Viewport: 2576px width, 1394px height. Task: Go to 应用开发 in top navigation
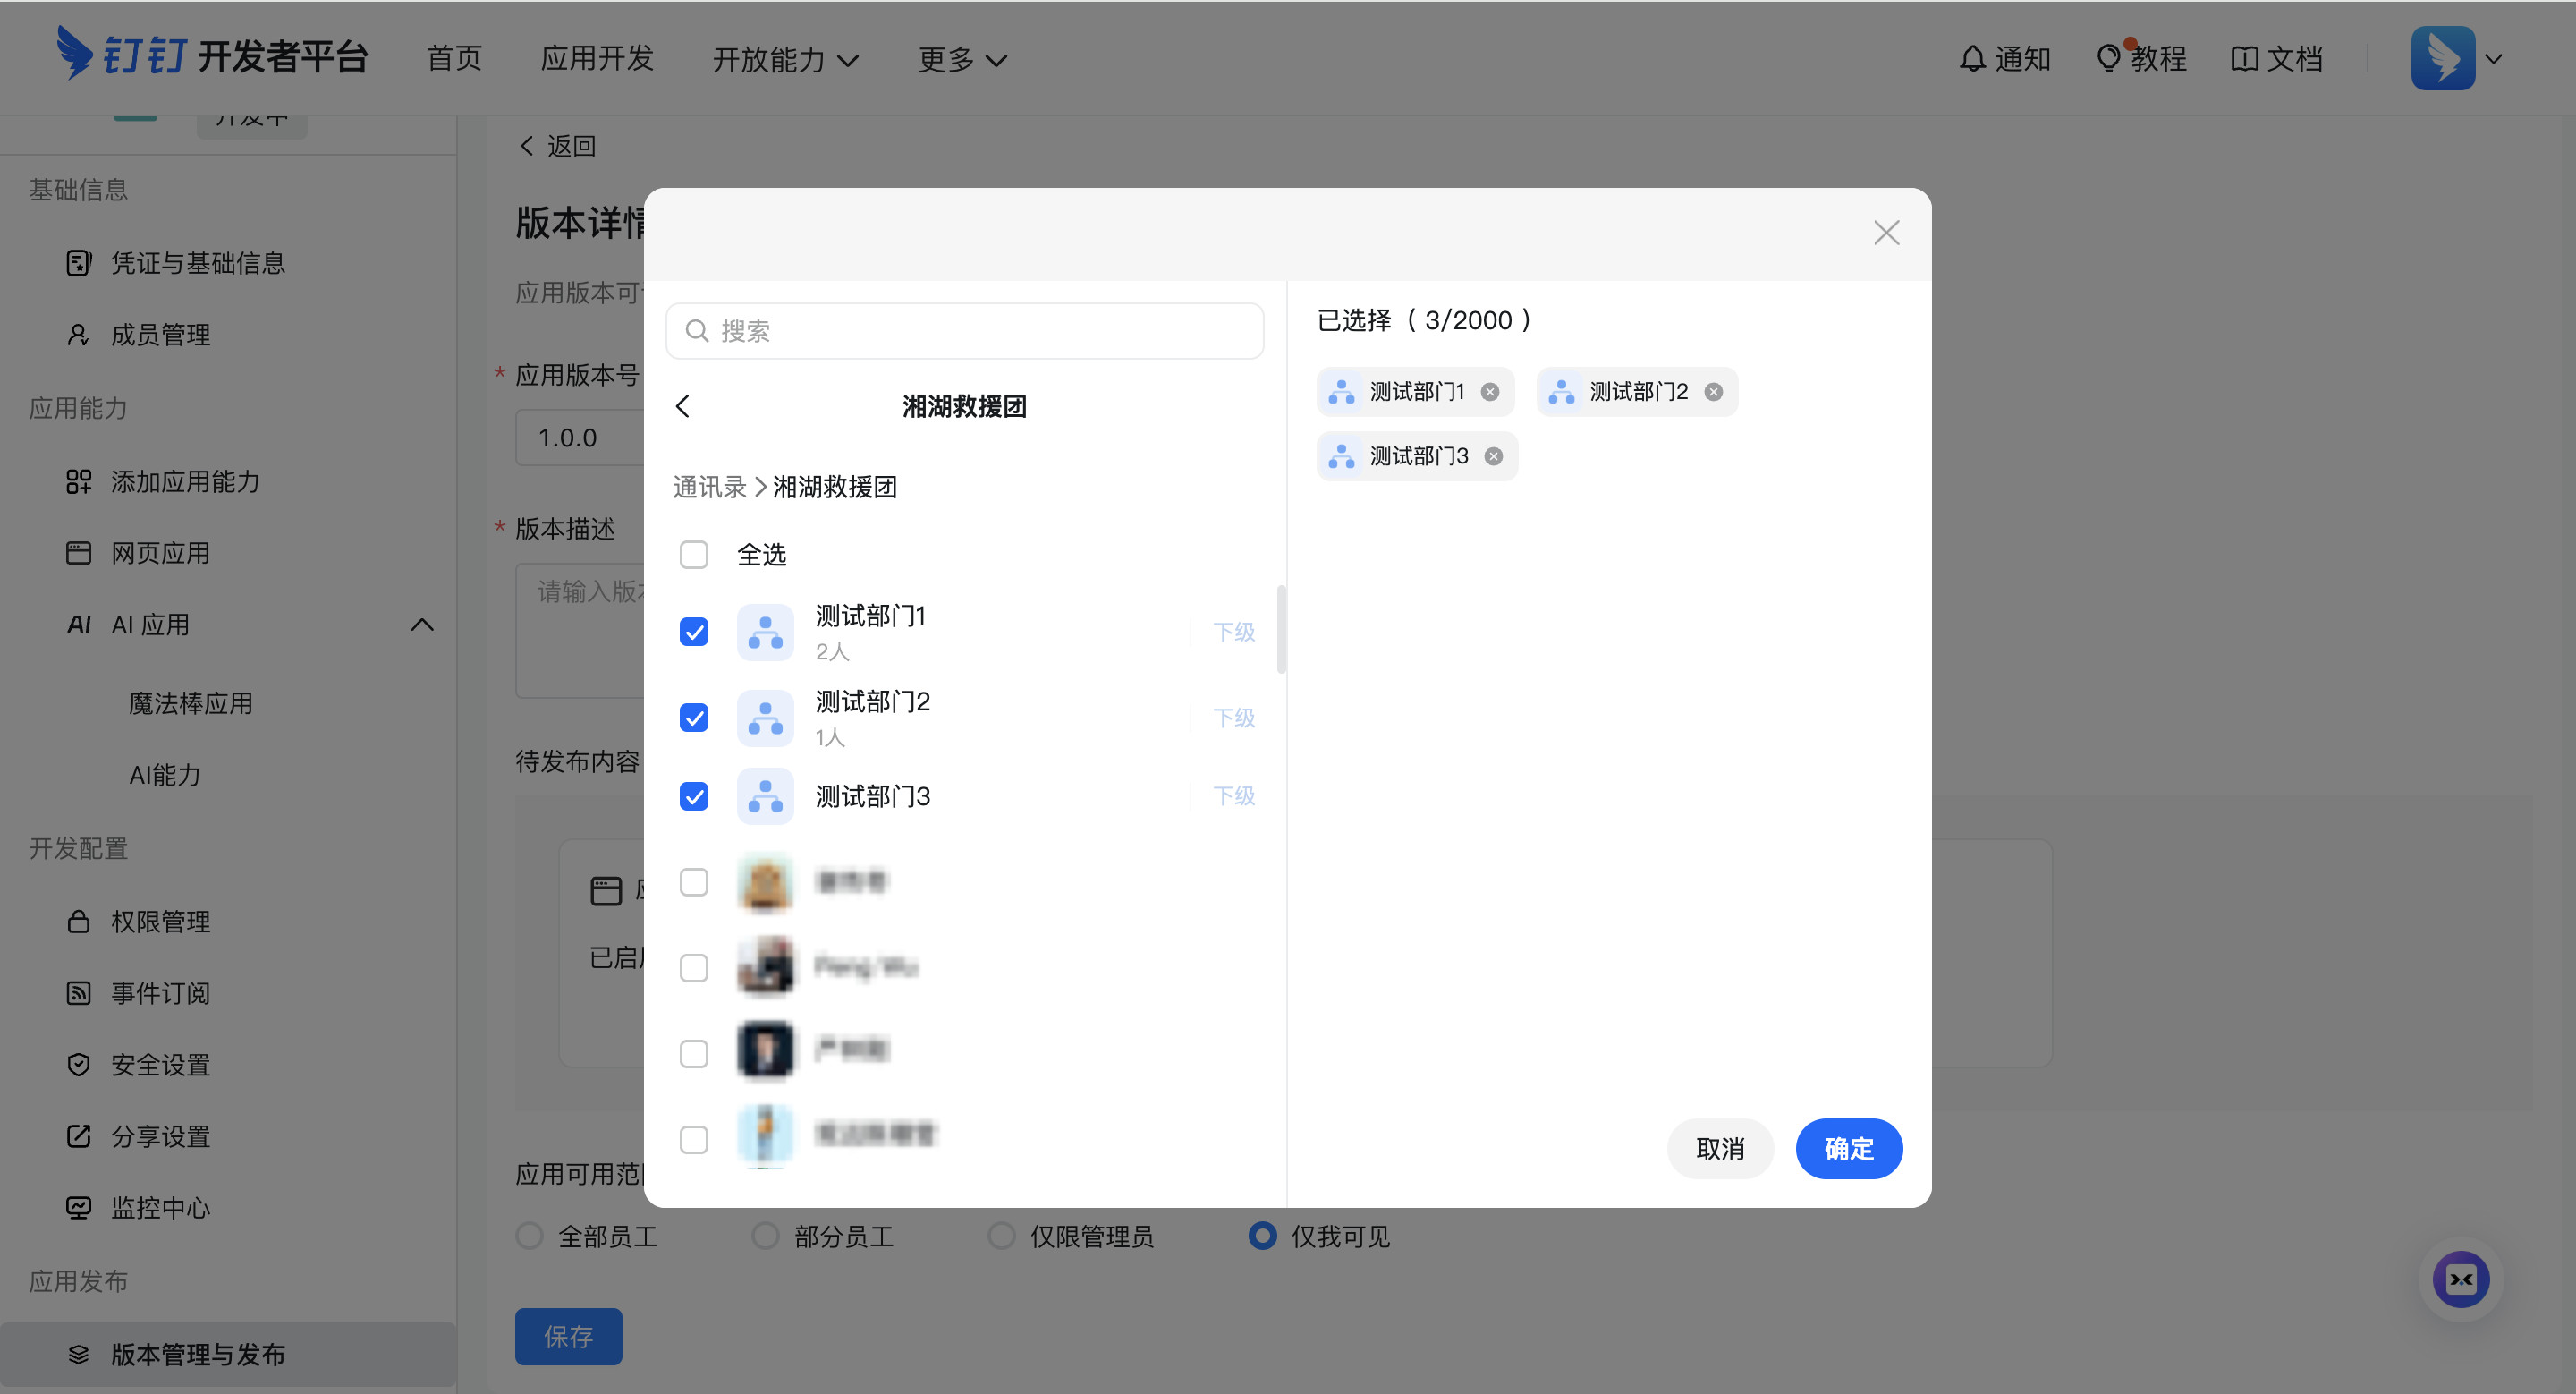pyautogui.click(x=596, y=58)
